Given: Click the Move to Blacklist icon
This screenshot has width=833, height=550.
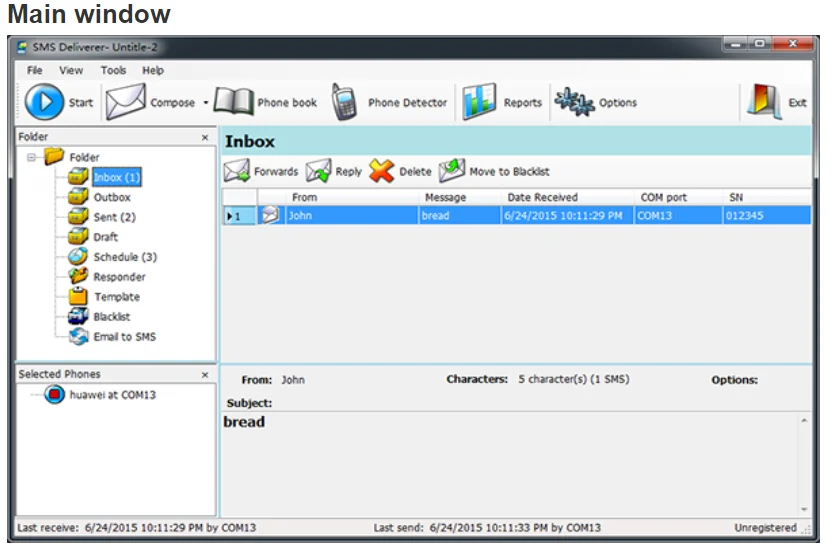Looking at the screenshot, I should pyautogui.click(x=452, y=171).
